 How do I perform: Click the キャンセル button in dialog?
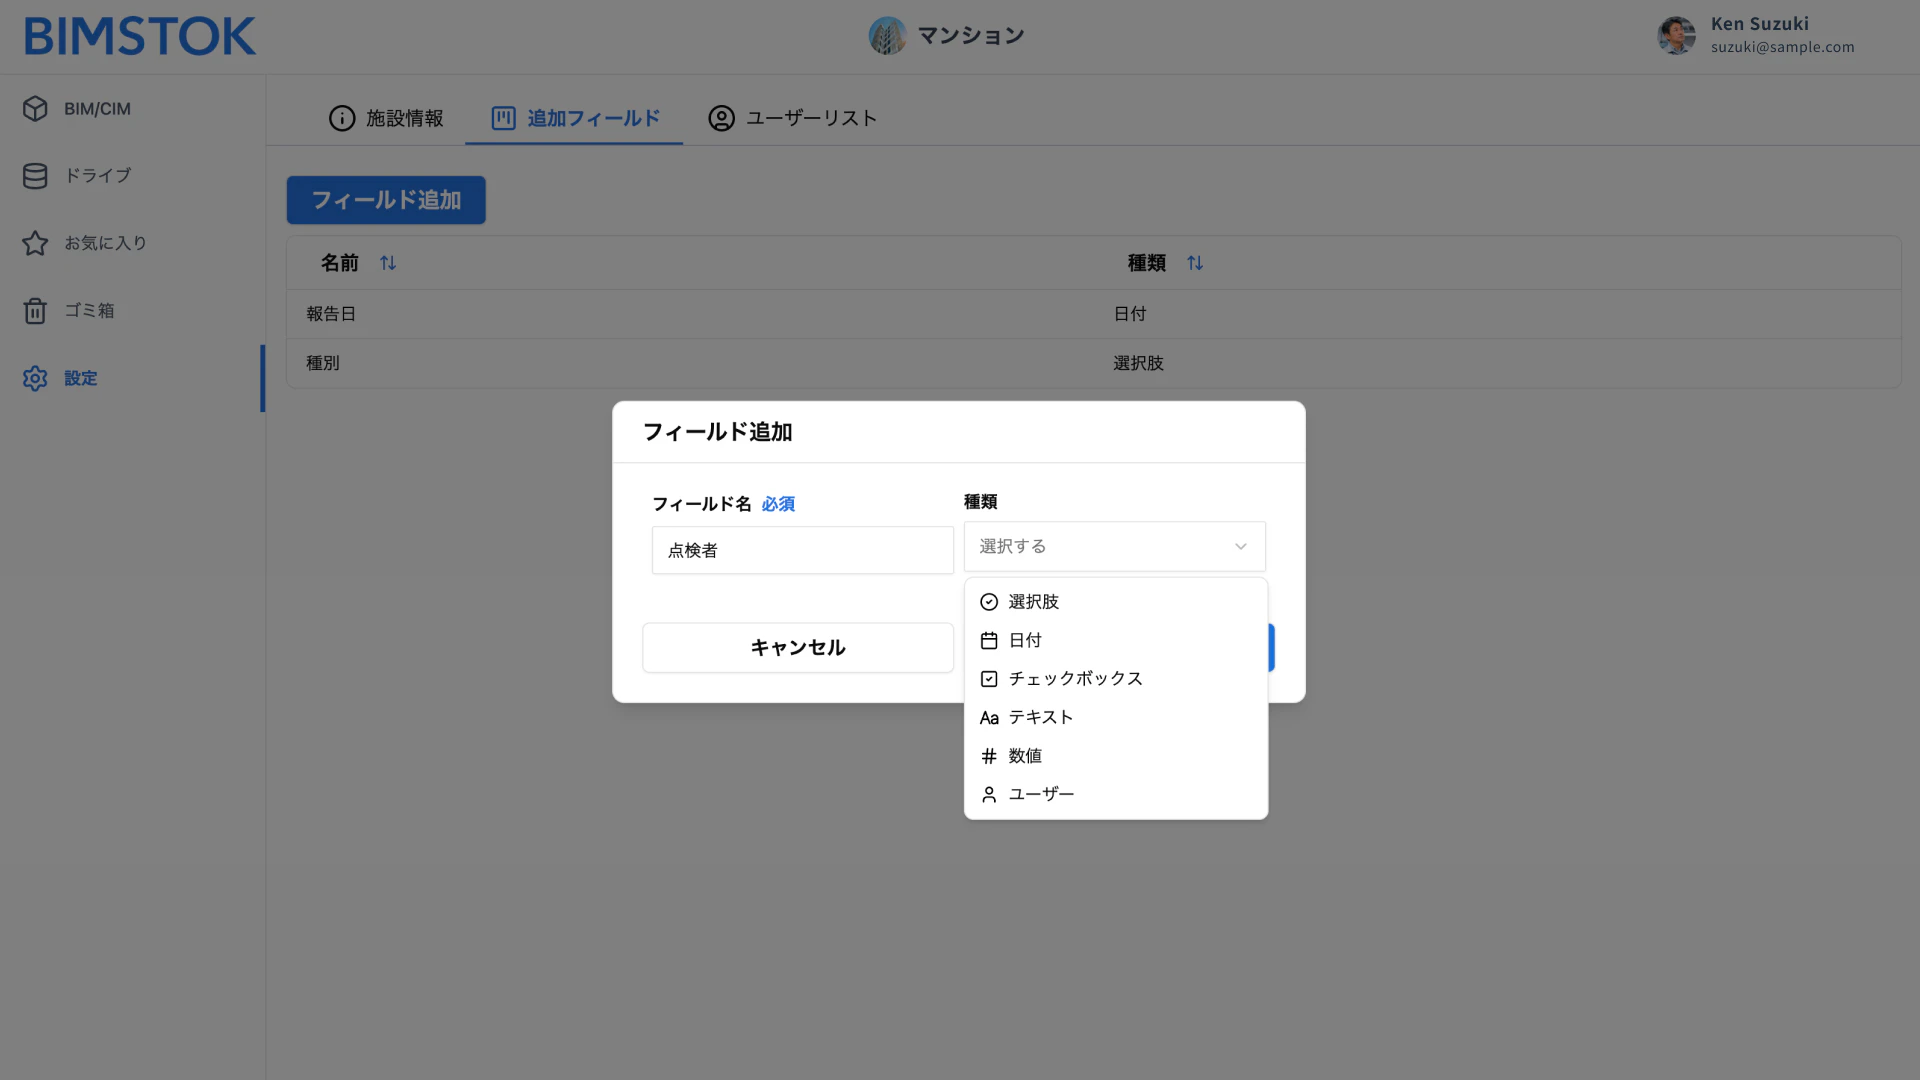tap(798, 648)
